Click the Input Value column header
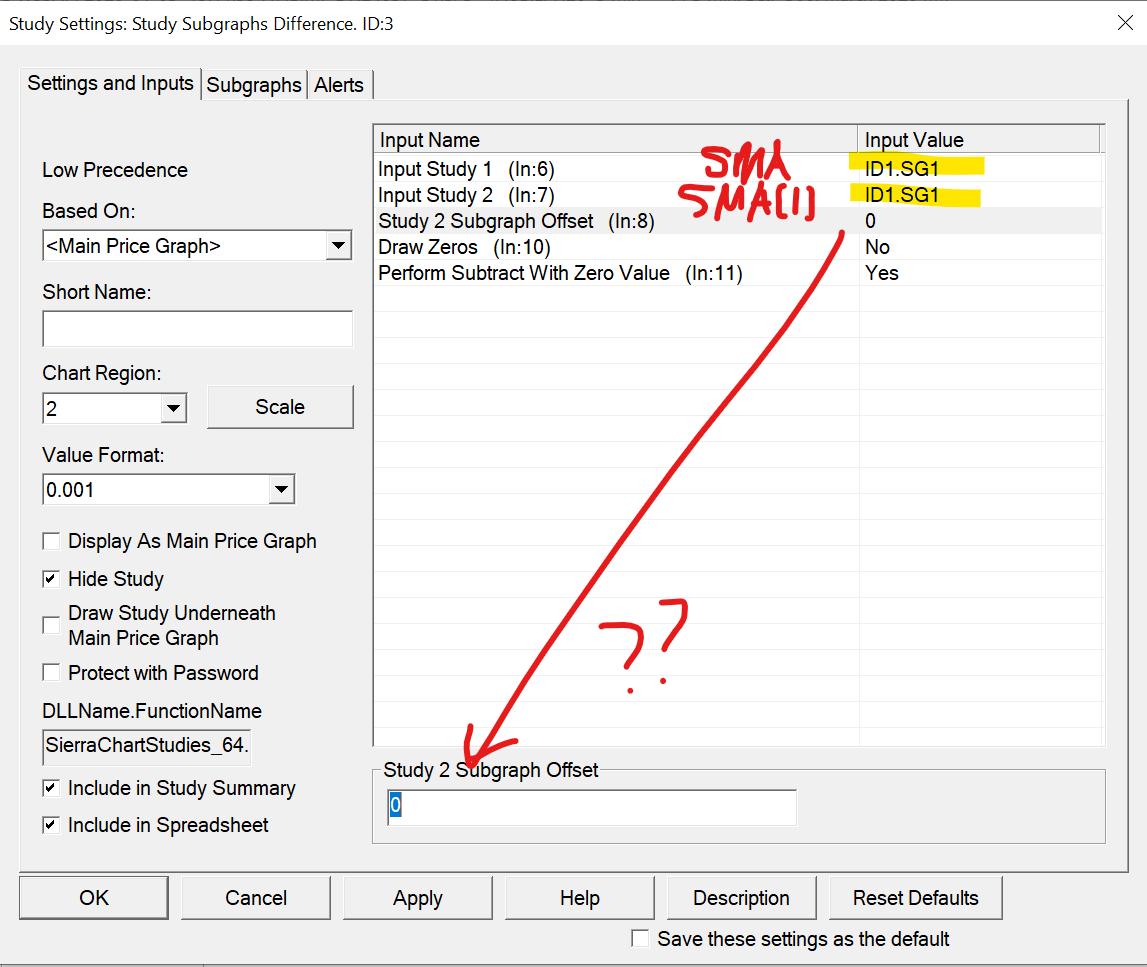 tap(979, 140)
